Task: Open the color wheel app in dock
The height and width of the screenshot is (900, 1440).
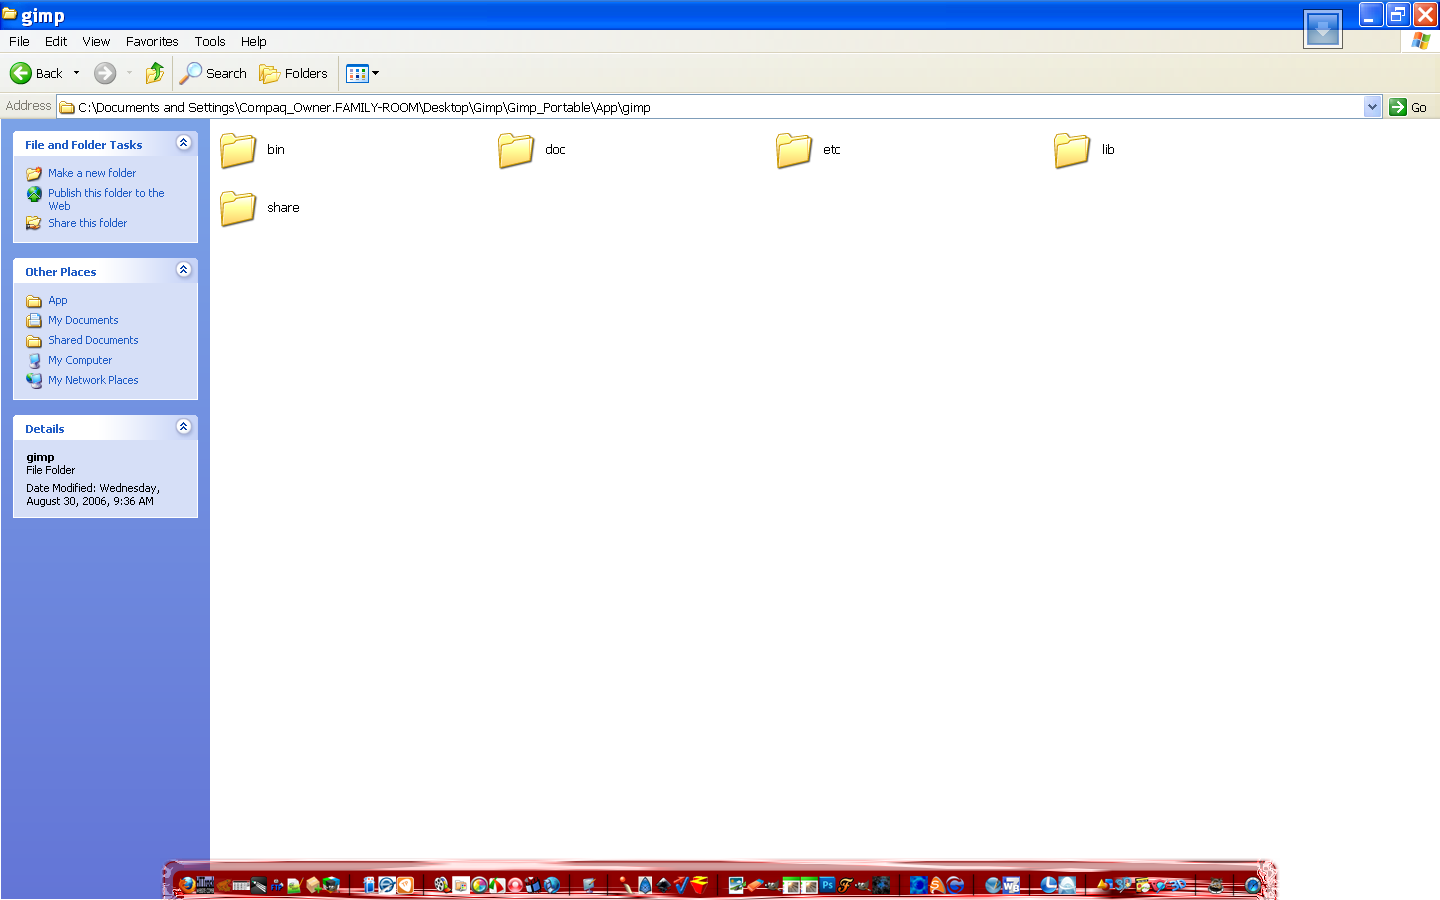Action: click(x=479, y=885)
